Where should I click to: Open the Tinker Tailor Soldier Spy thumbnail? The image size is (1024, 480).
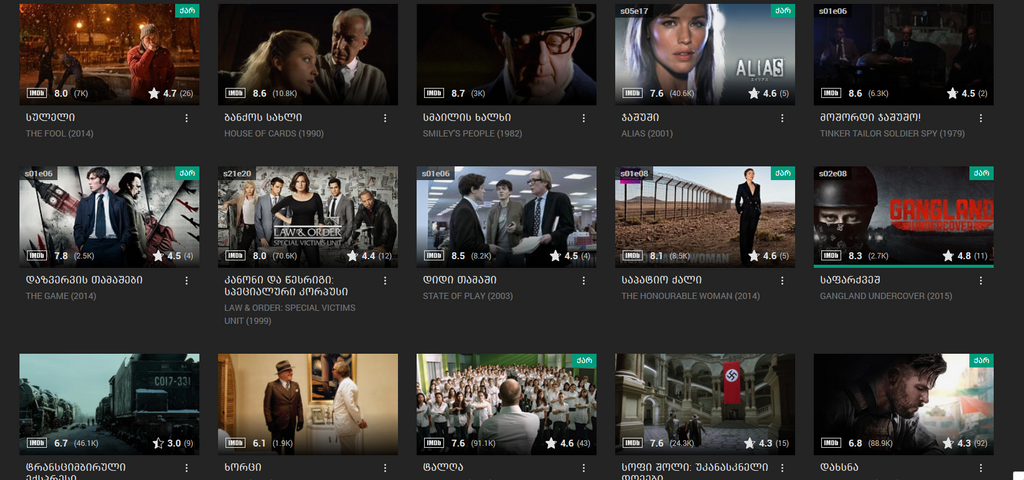pos(904,54)
